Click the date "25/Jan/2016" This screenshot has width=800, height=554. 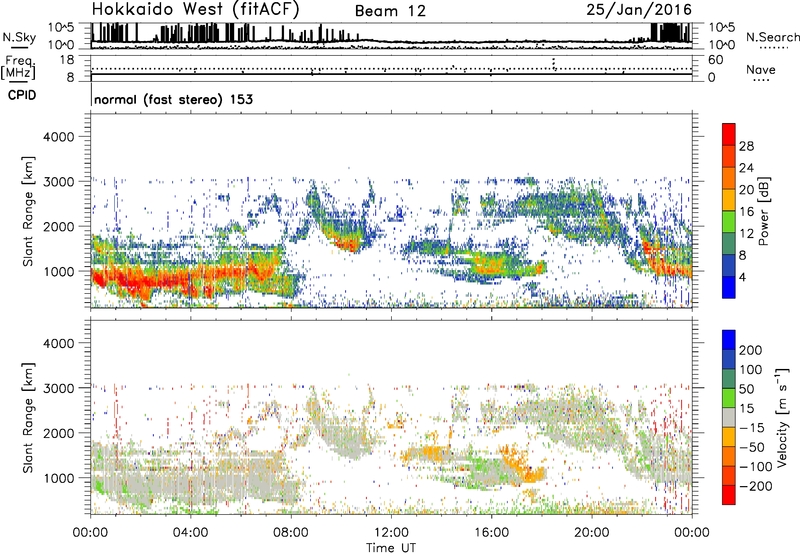(639, 9)
